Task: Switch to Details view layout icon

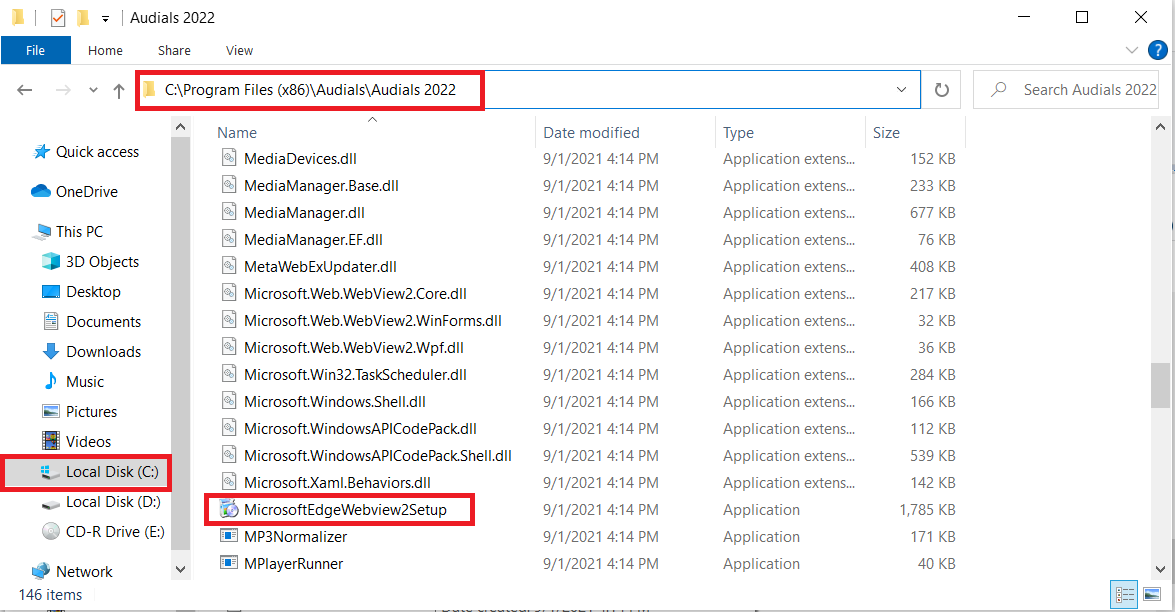Action: pyautogui.click(x=1124, y=595)
